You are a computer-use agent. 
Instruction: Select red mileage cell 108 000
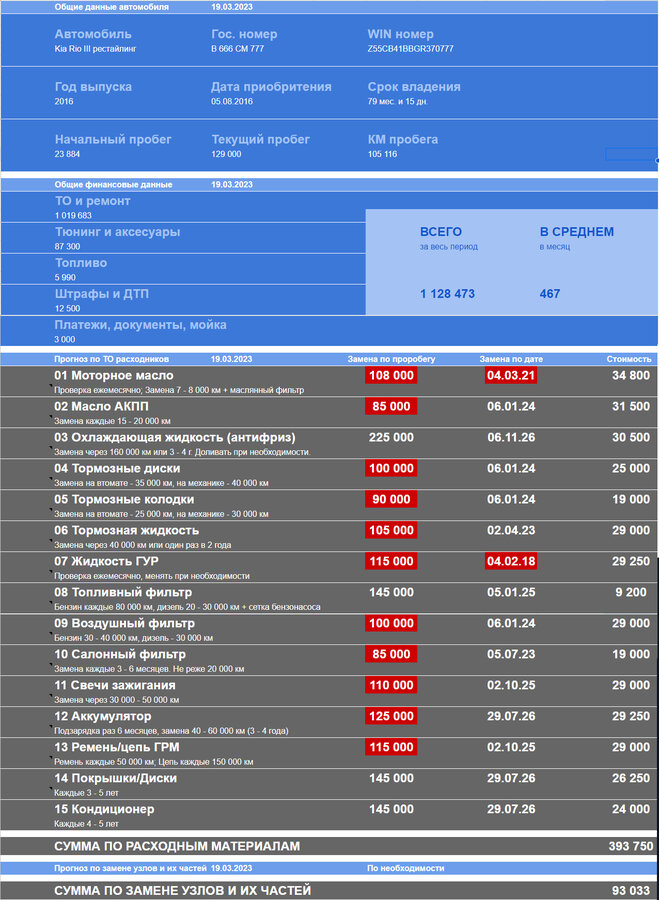click(x=391, y=376)
